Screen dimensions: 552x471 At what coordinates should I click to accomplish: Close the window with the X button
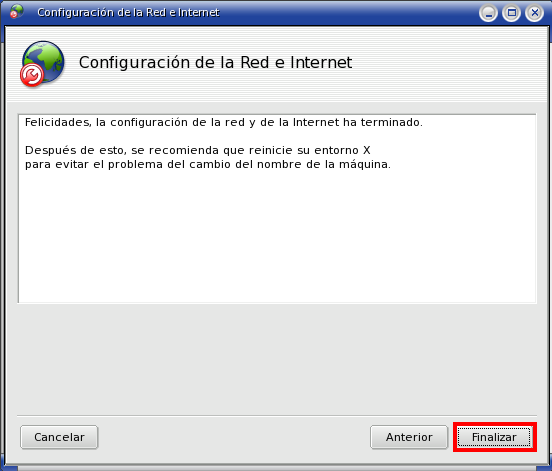click(x=534, y=13)
